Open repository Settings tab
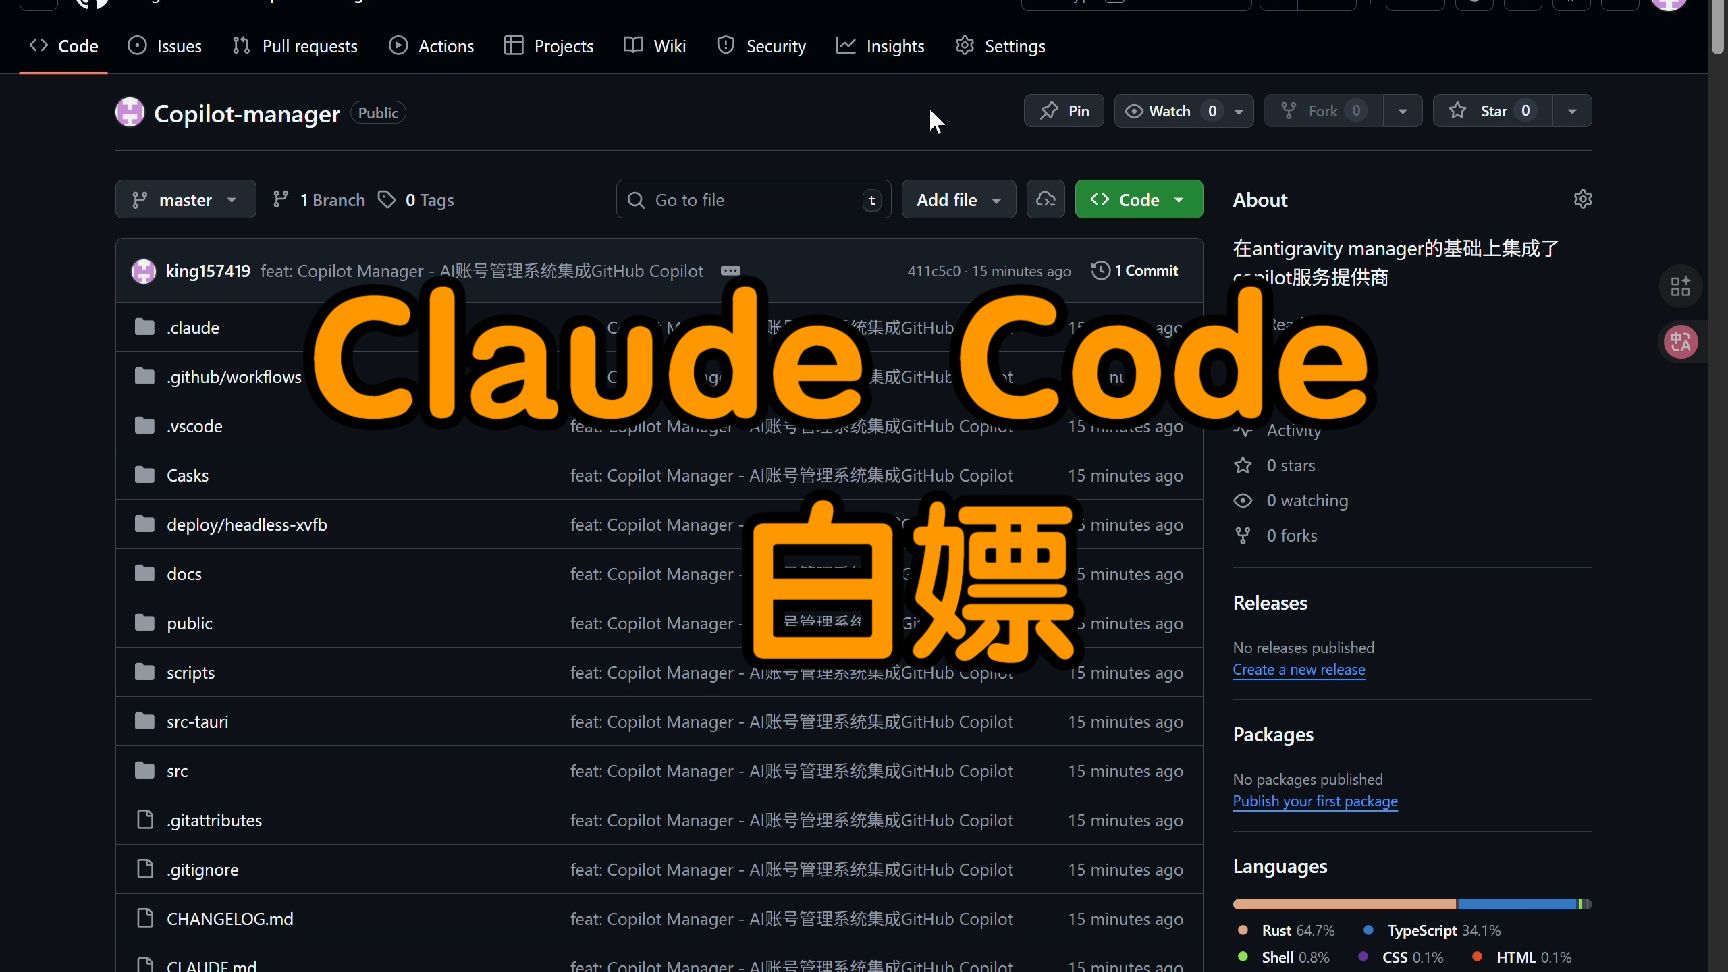This screenshot has width=1728, height=972. tap(1000, 46)
